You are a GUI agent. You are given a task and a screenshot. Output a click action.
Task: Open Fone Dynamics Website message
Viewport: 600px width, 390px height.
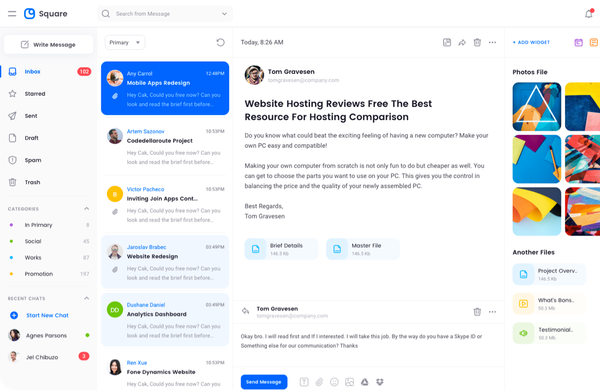165,370
